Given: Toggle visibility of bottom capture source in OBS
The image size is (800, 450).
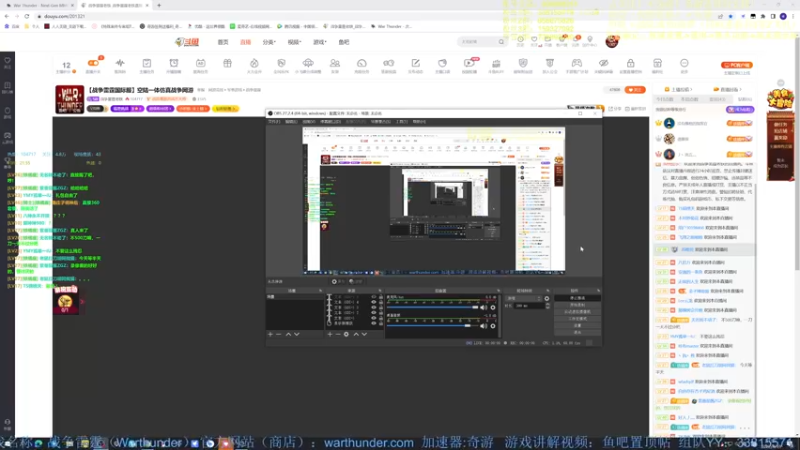Looking at the screenshot, I should click(x=373, y=323).
